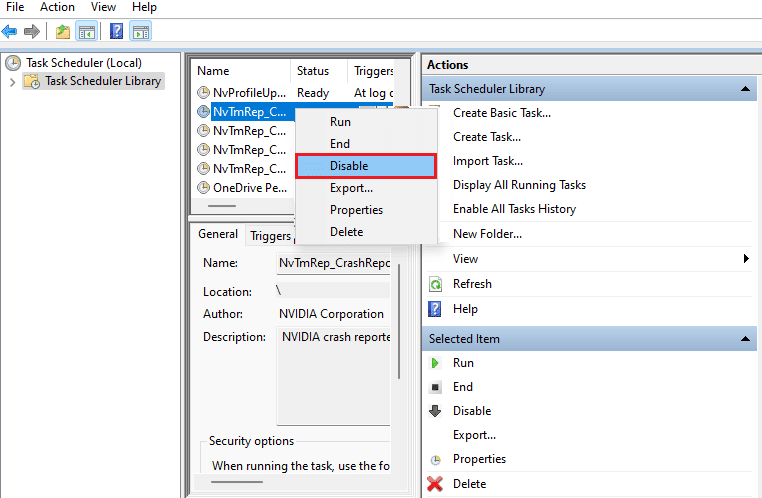Open the Action menu

click(x=57, y=7)
